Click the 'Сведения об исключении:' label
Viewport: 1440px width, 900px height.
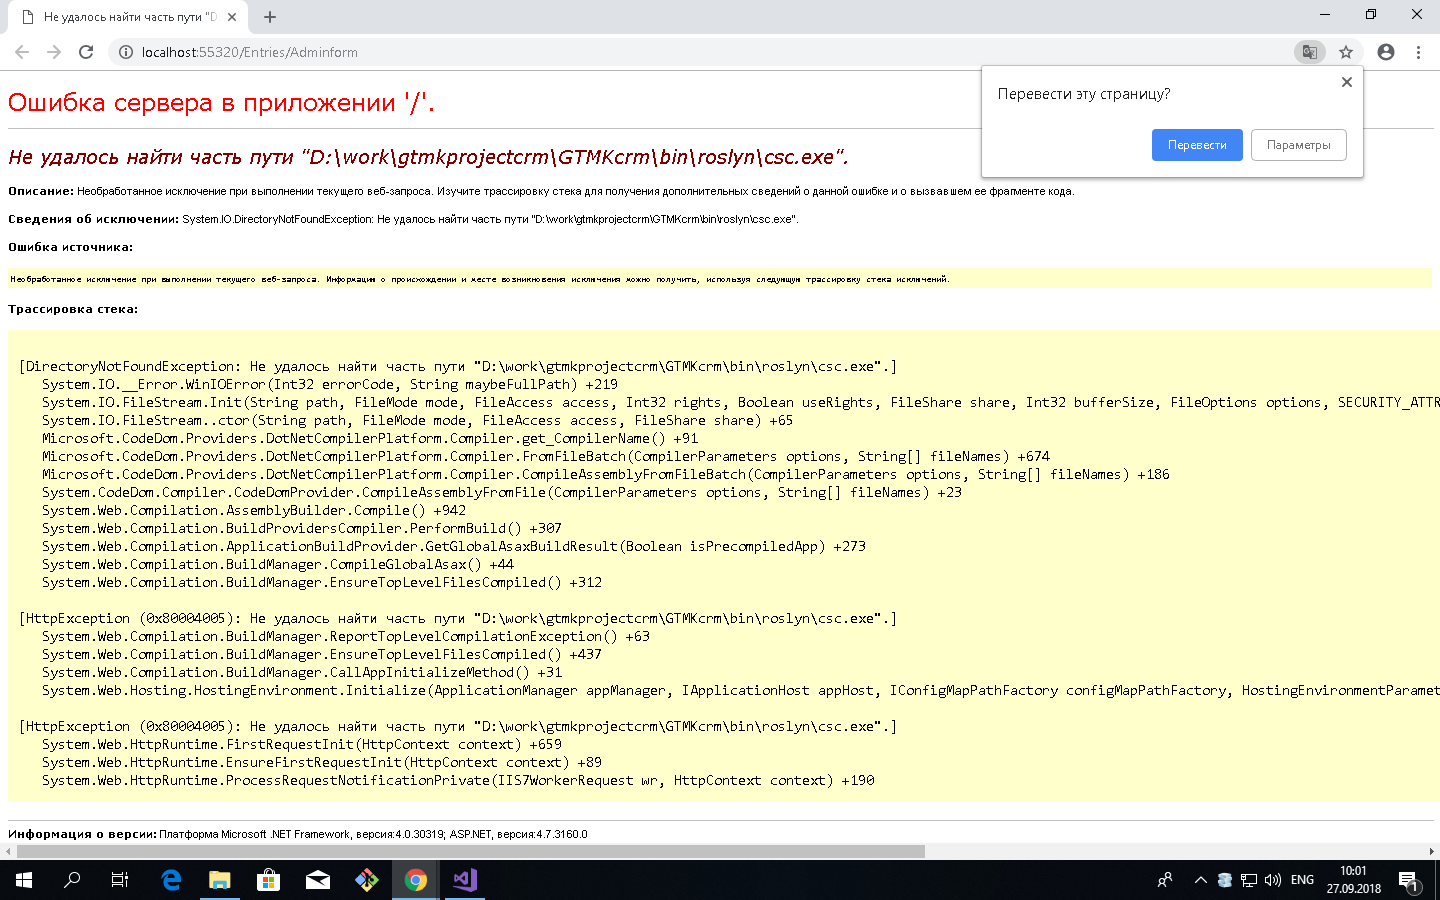point(94,219)
